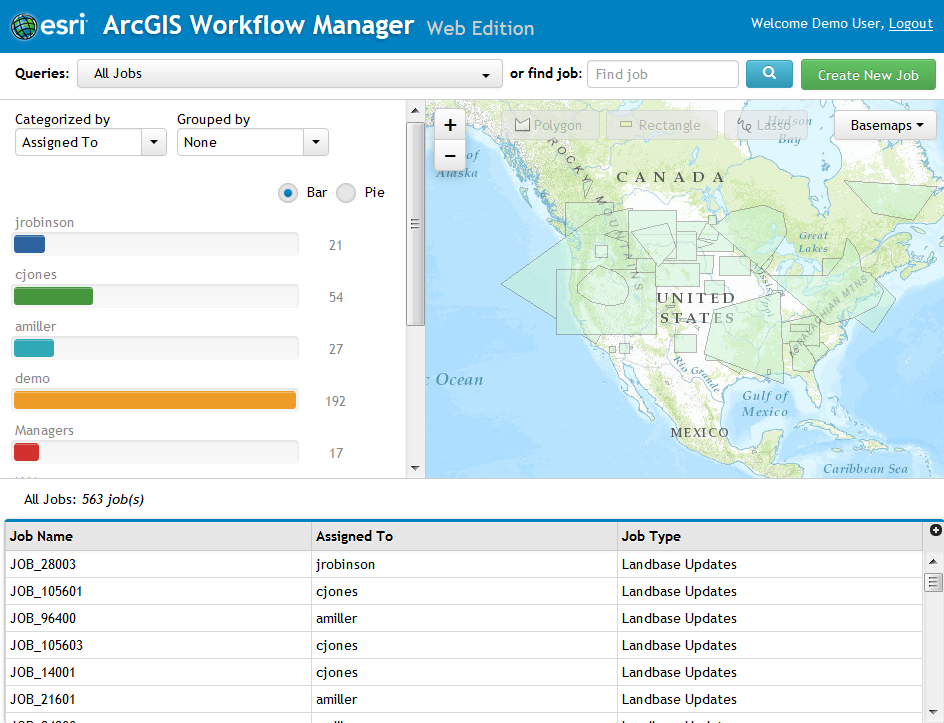This screenshot has width=944, height=723.
Task: Click amiller in JOB_21601 row
Action: (337, 700)
